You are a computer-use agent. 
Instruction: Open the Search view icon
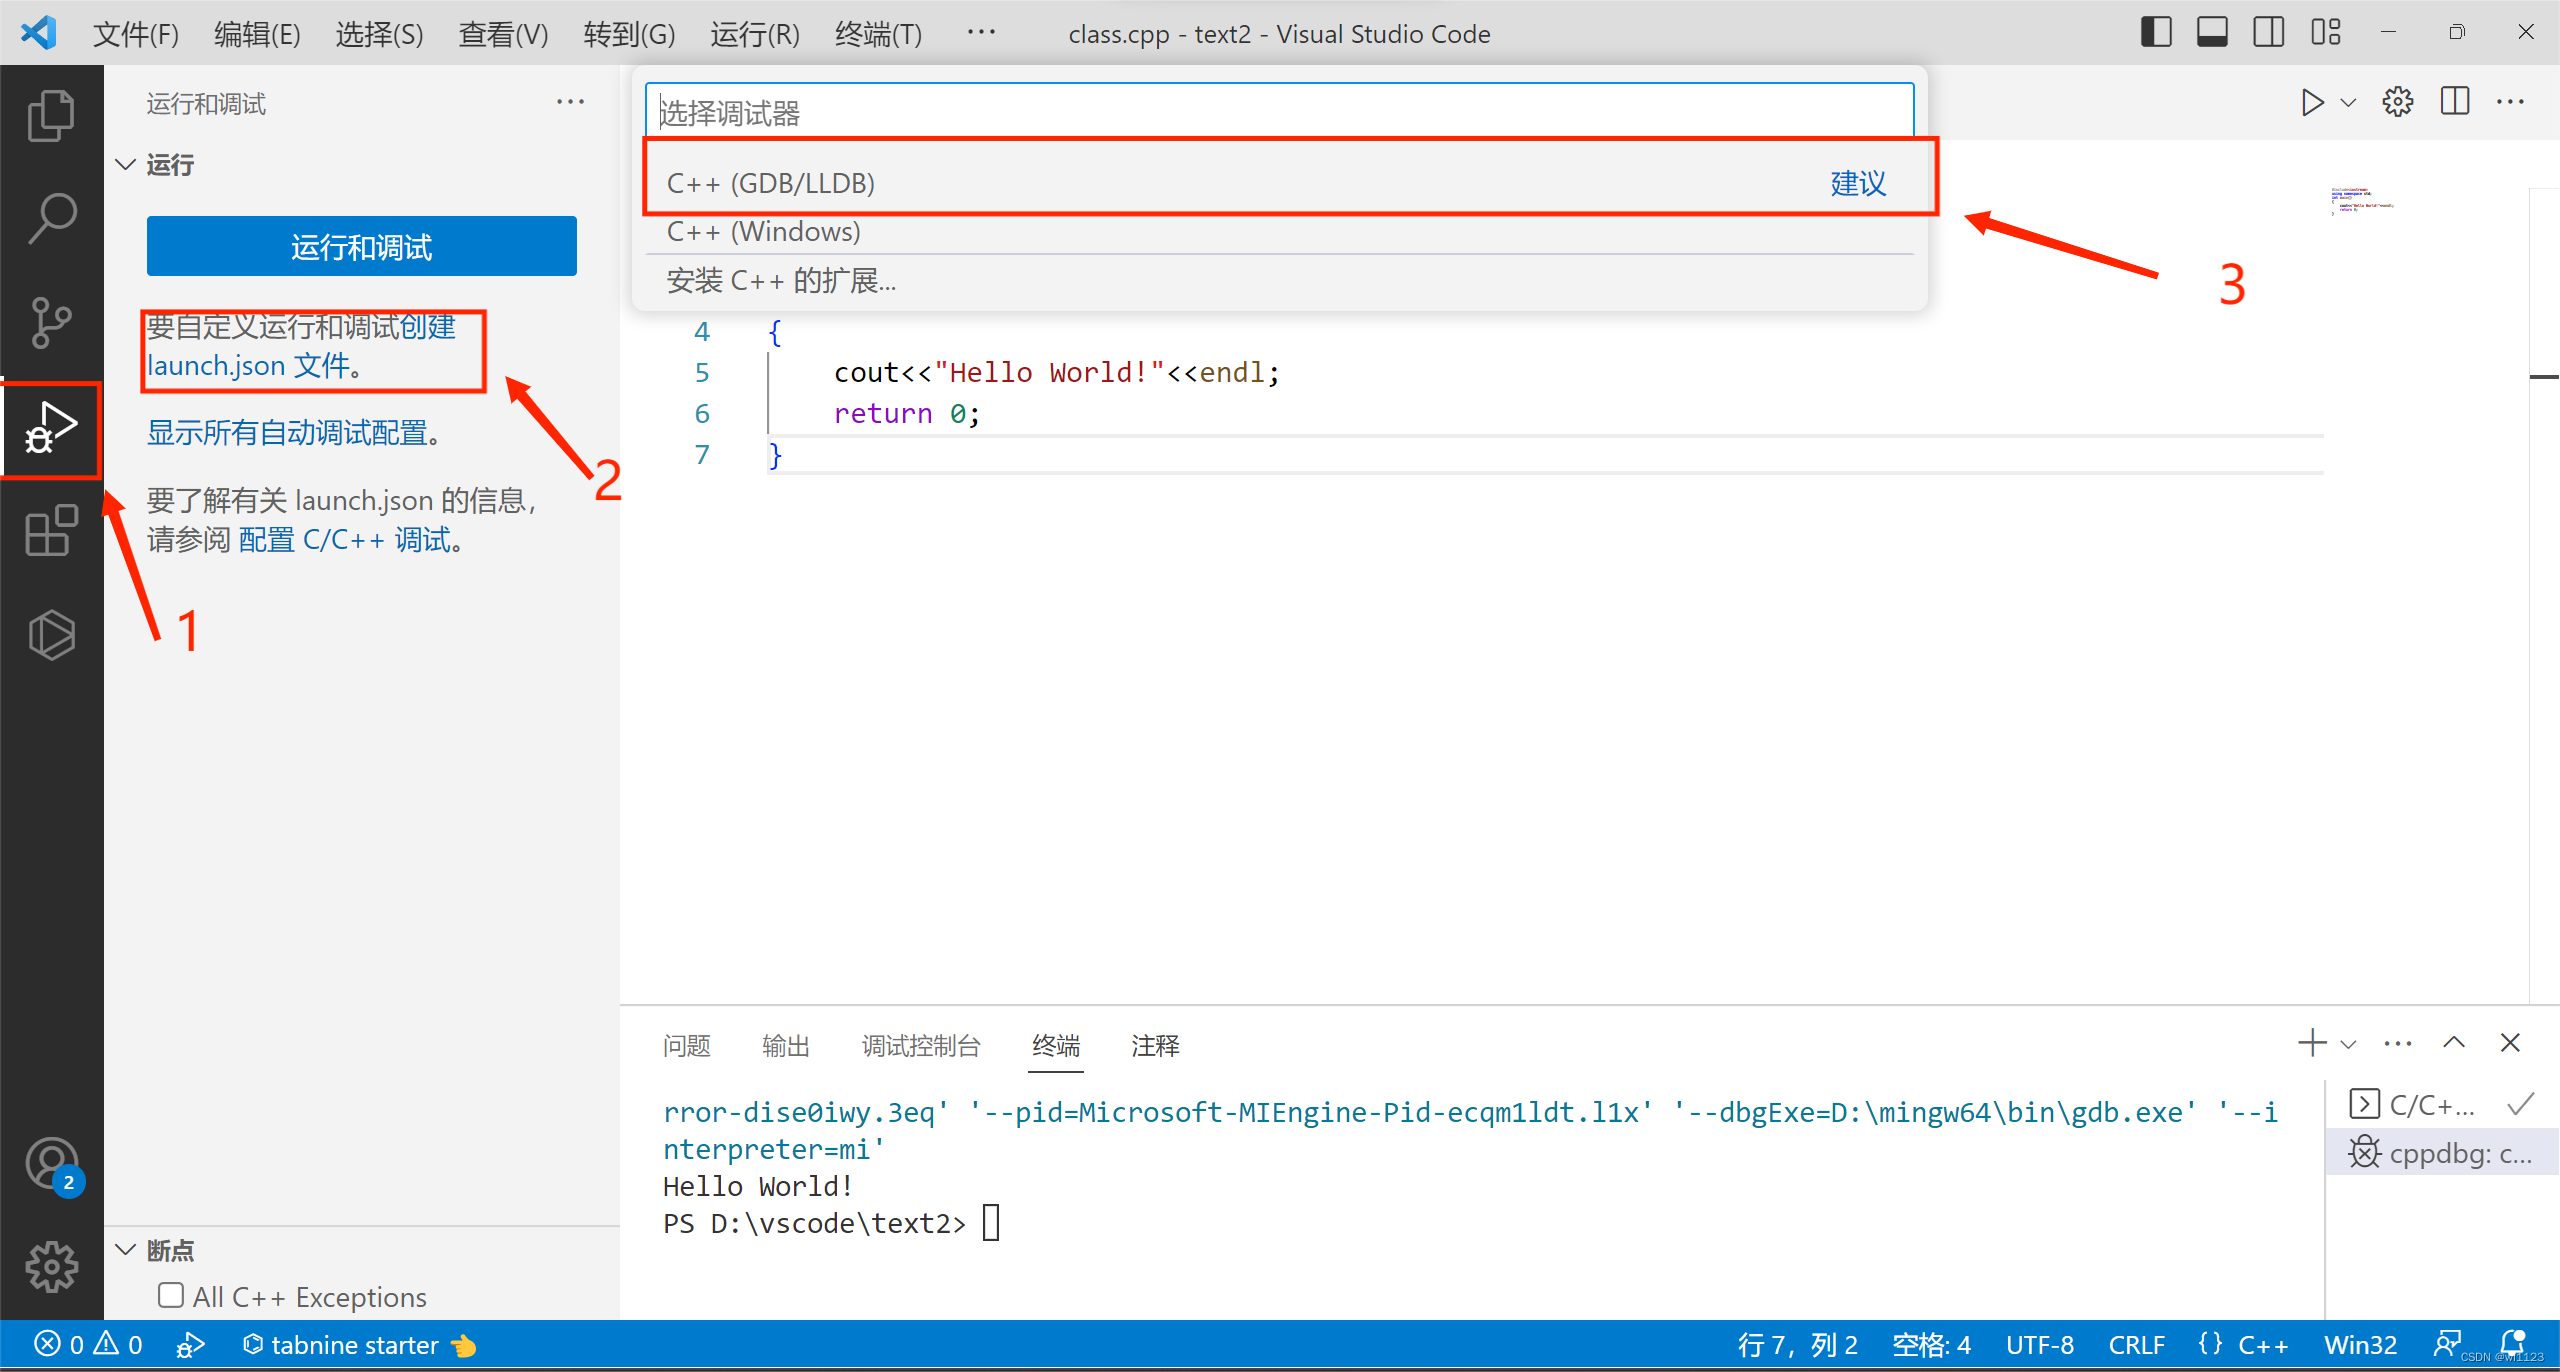click(51, 219)
